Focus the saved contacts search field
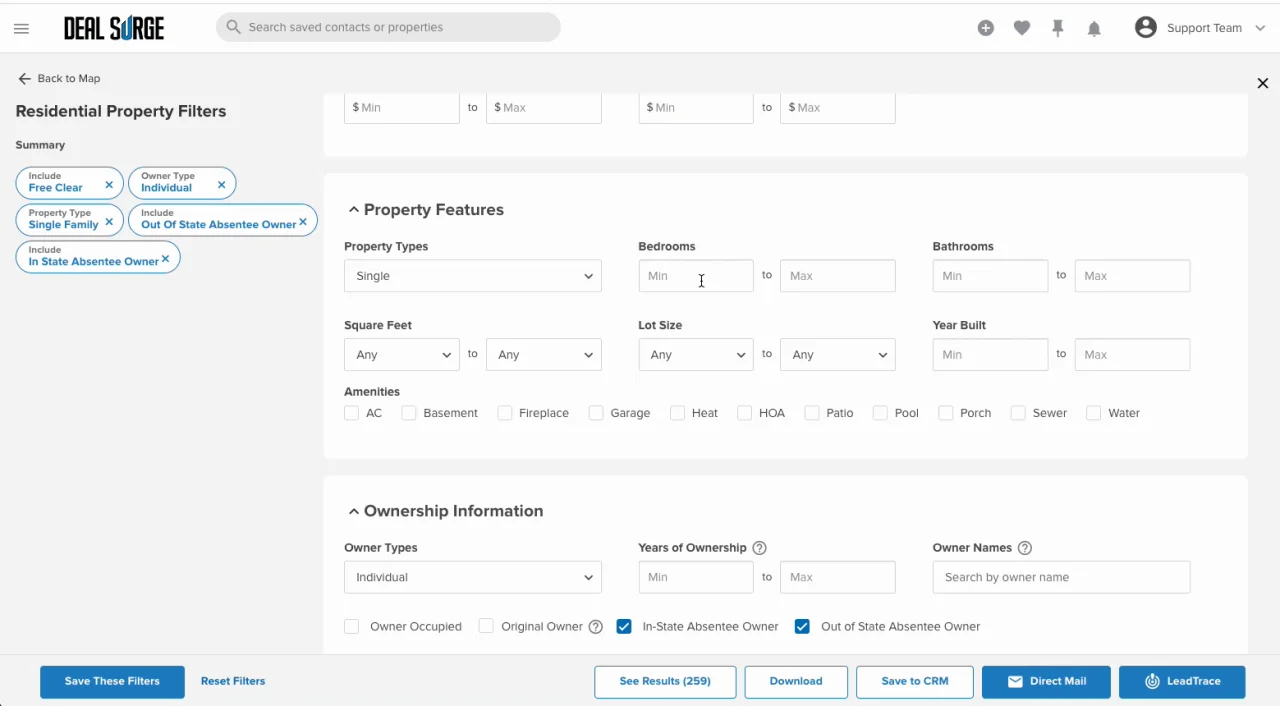Screen dimensions: 1280x706 tap(388, 27)
